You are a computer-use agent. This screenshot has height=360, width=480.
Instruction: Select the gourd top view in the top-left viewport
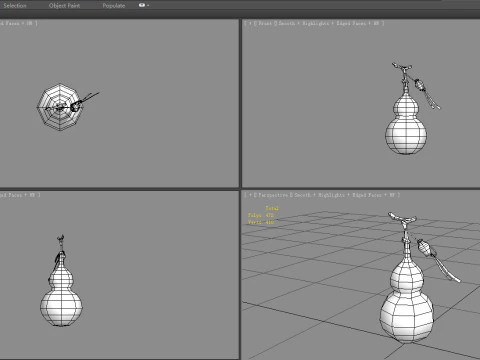point(59,107)
